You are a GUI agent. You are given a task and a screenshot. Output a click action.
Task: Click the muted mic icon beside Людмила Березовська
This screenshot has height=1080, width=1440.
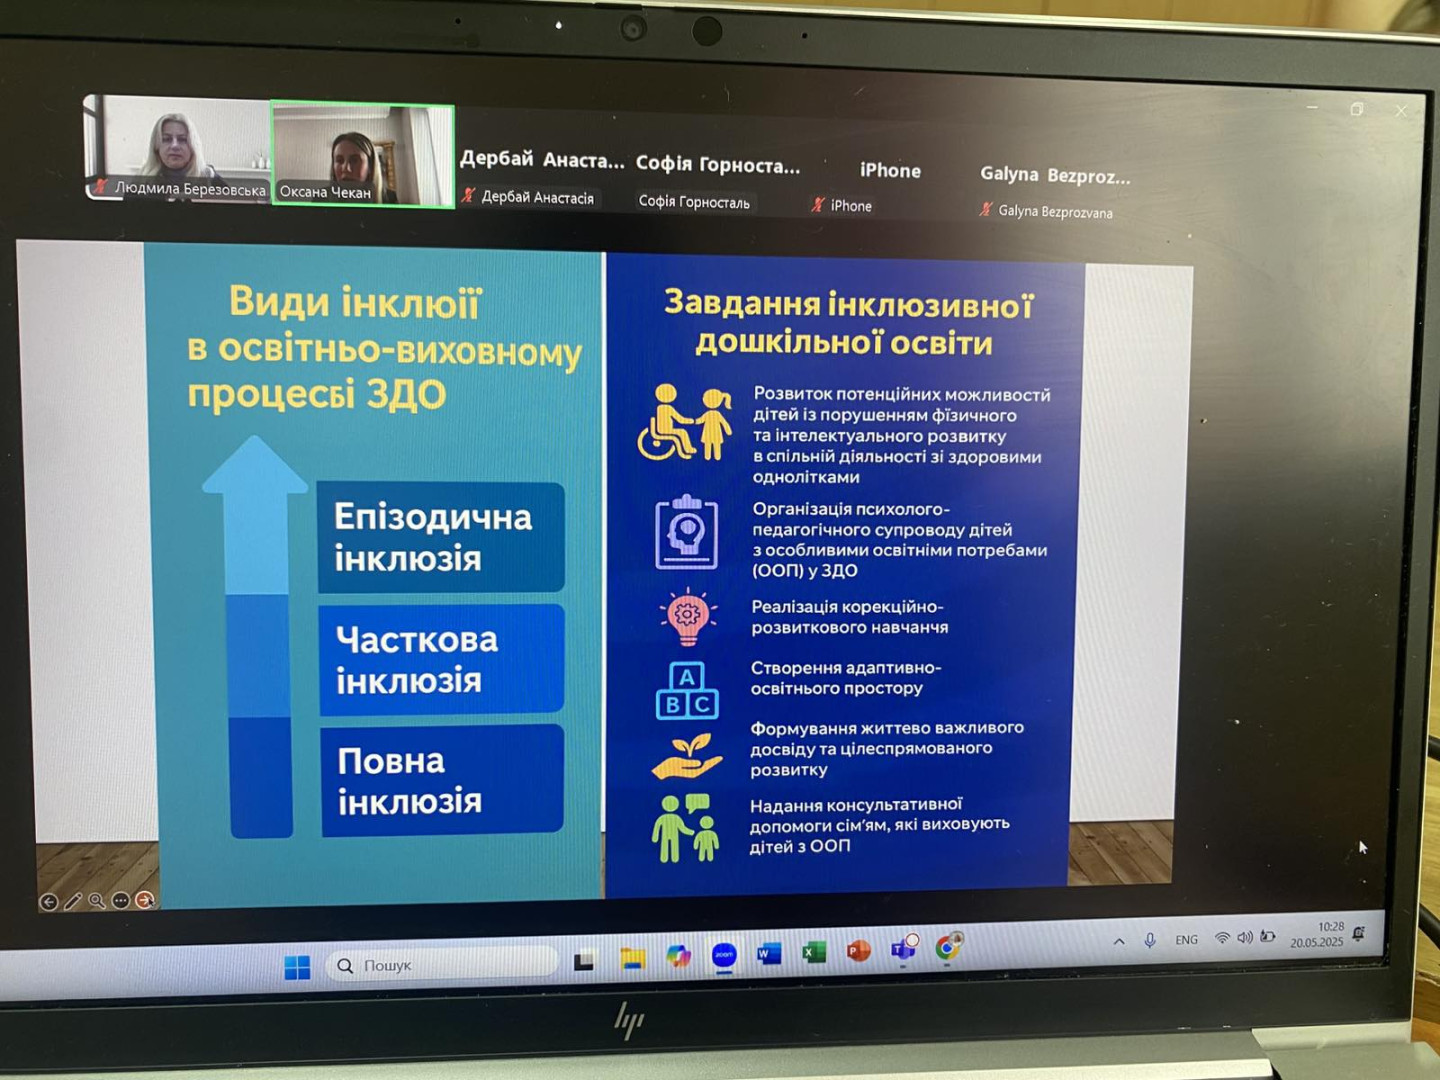pos(101,186)
